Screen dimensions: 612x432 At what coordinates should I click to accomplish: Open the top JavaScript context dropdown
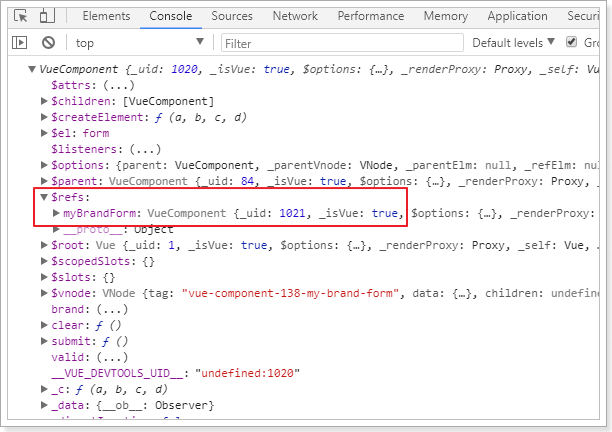pyautogui.click(x=138, y=42)
